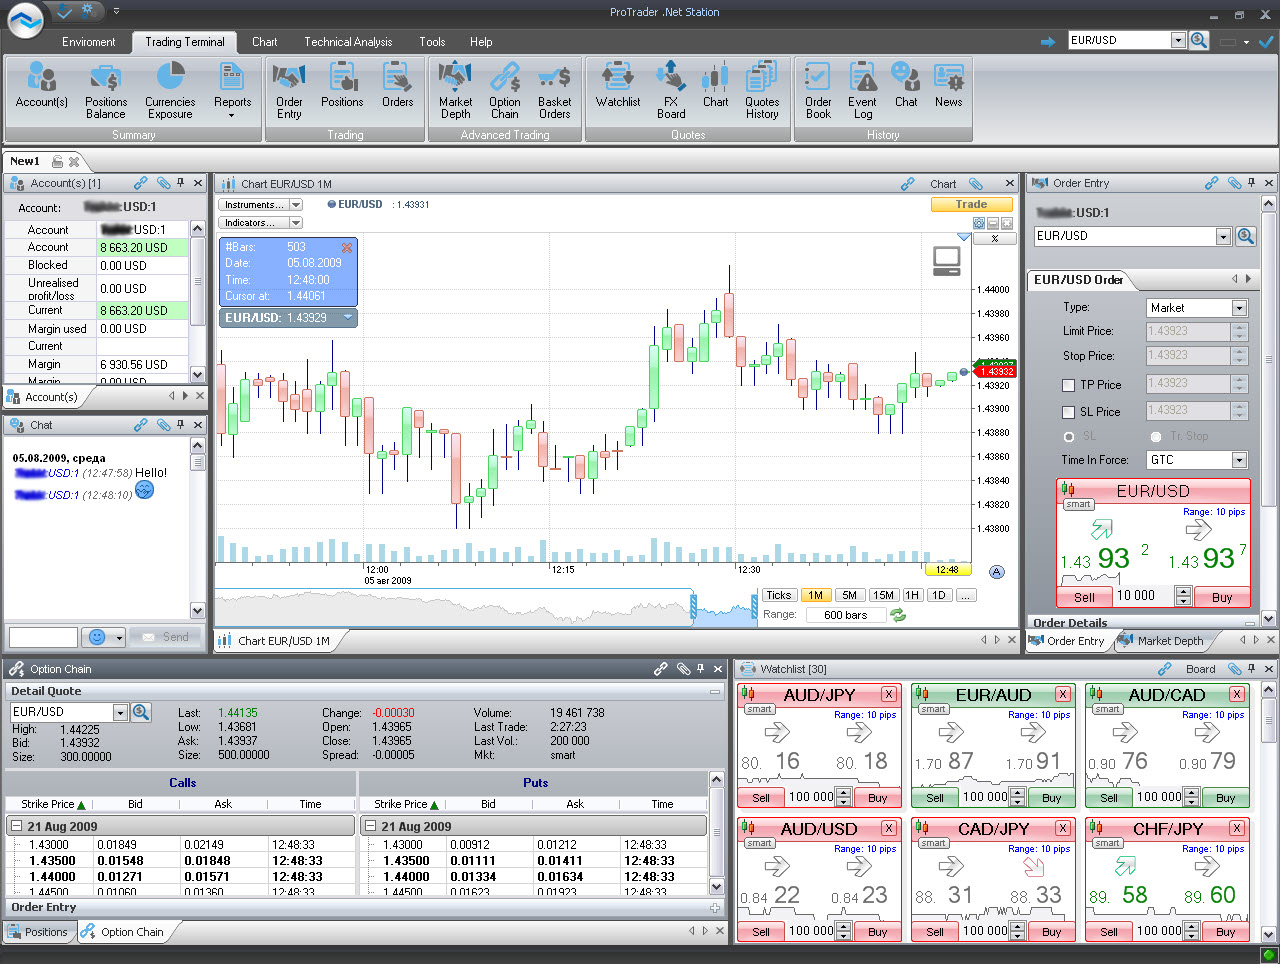Image resolution: width=1280 pixels, height=964 pixels.
Task: Toggle smart mode on EUR/USD order tile
Action: 1078,505
